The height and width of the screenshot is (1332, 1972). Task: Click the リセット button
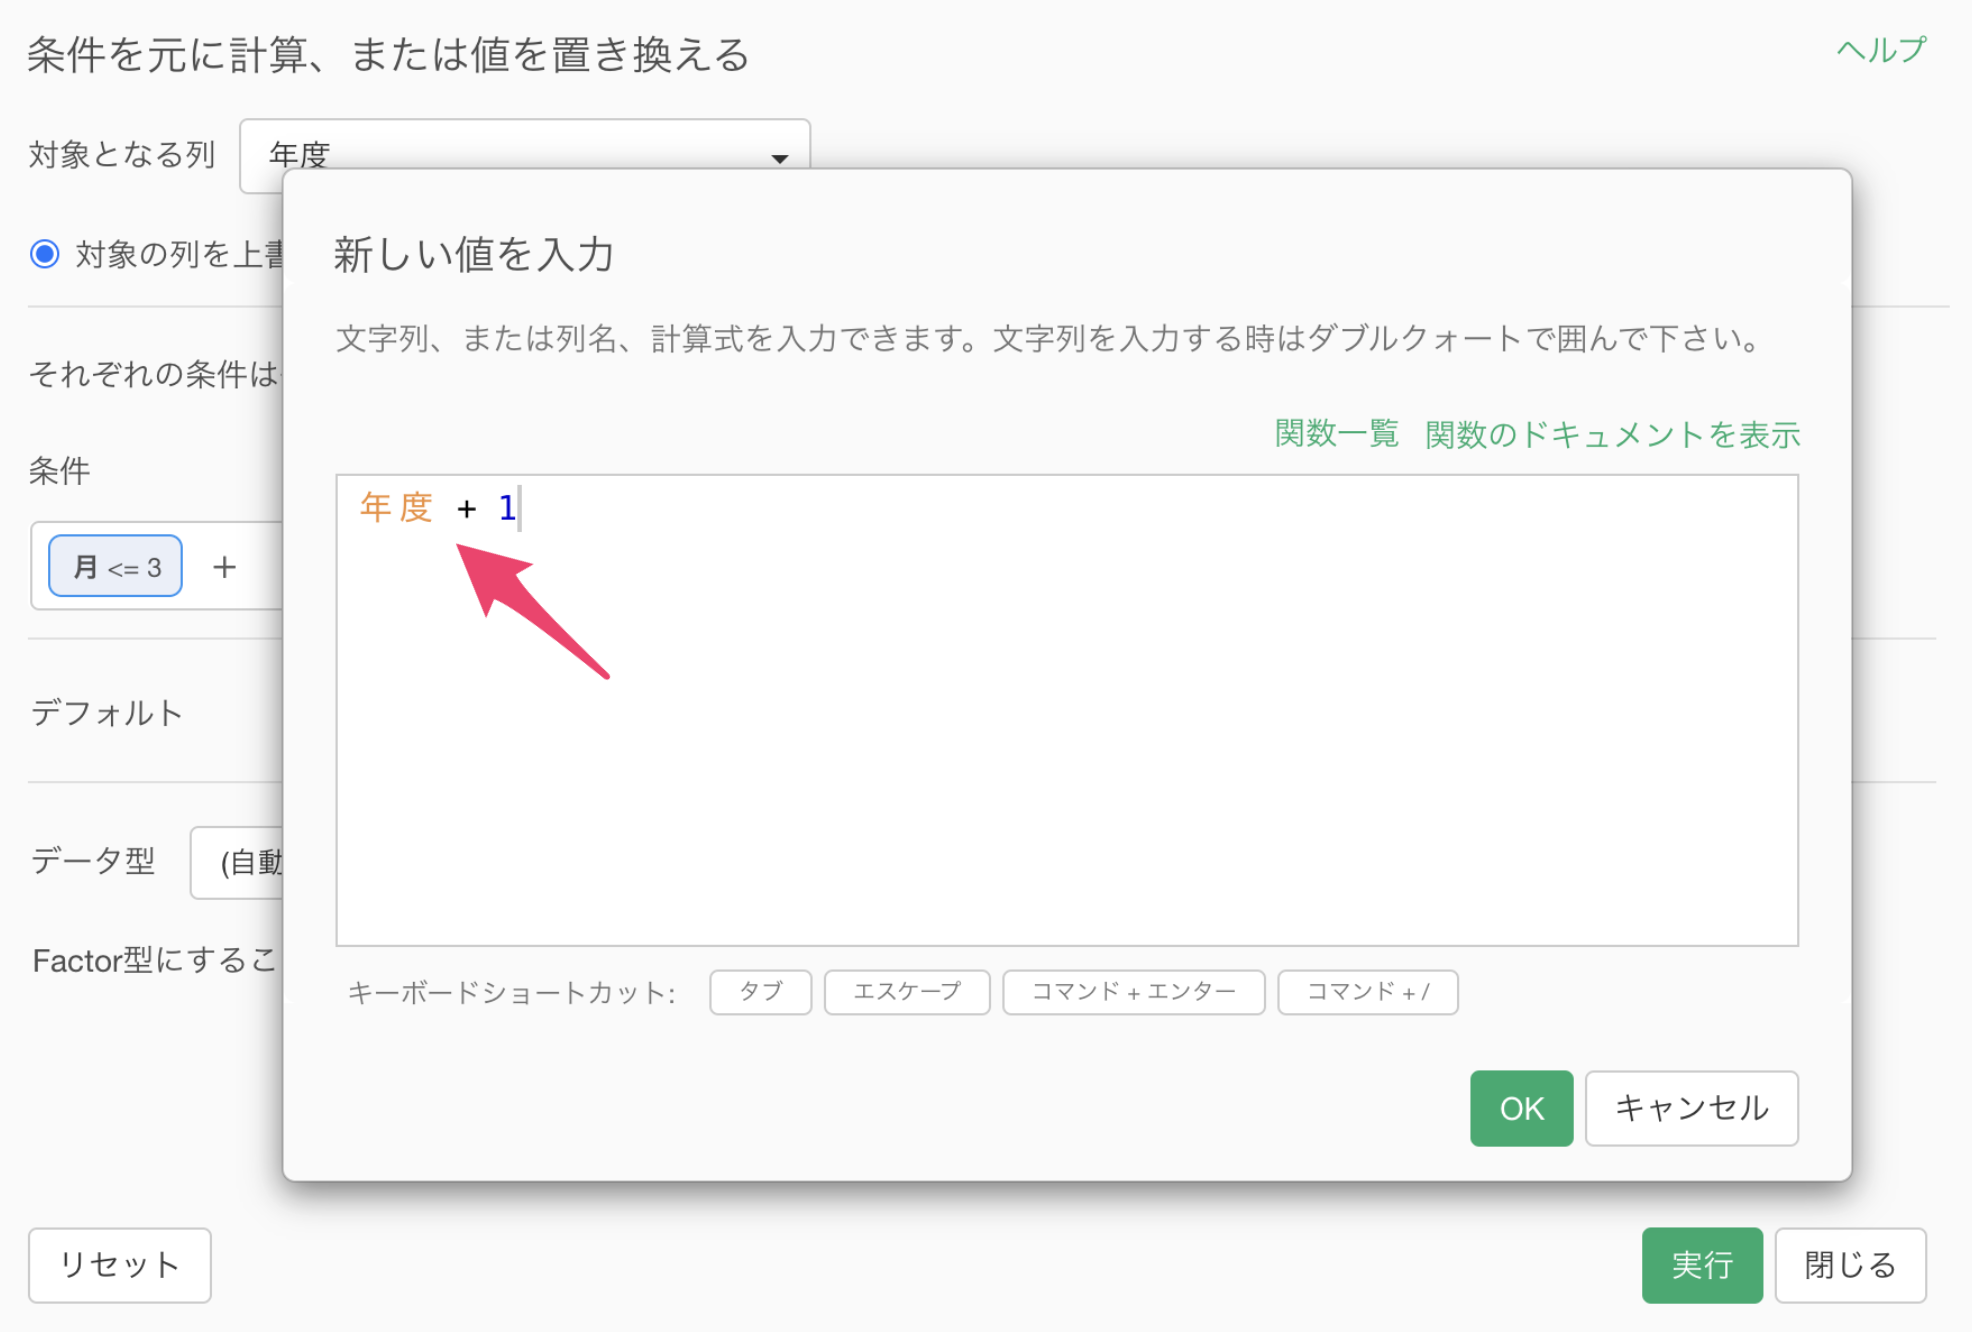coord(119,1265)
